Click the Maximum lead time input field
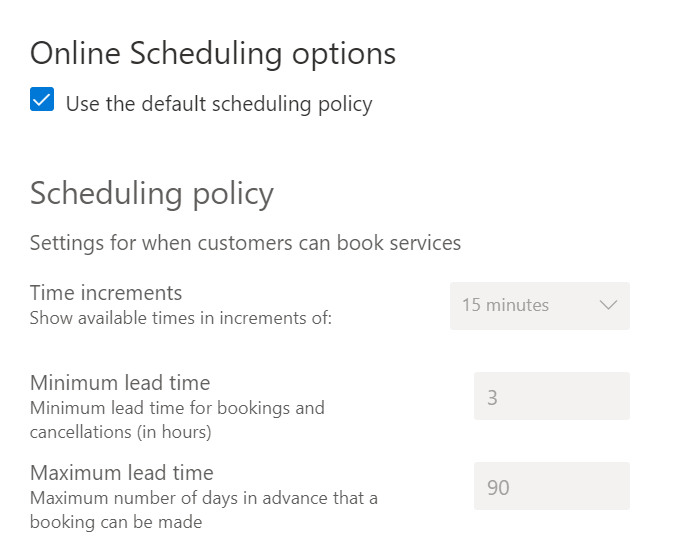Screen dimensions: 688x552 coord(551,486)
